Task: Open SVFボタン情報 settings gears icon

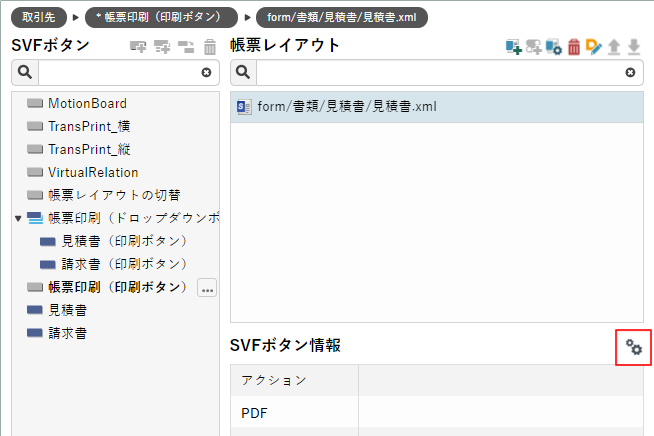Action: click(x=634, y=347)
